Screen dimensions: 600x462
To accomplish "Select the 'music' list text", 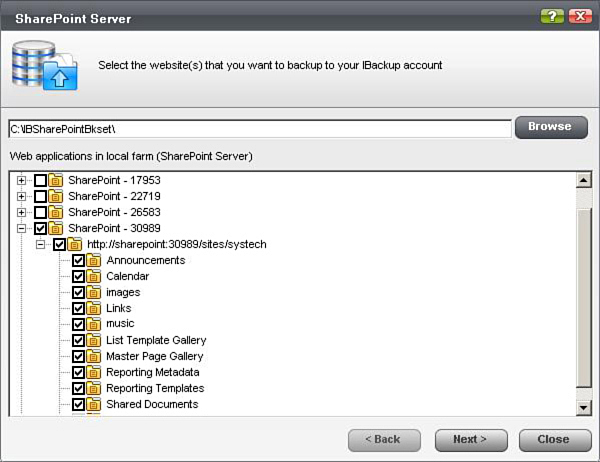I will point(120,323).
